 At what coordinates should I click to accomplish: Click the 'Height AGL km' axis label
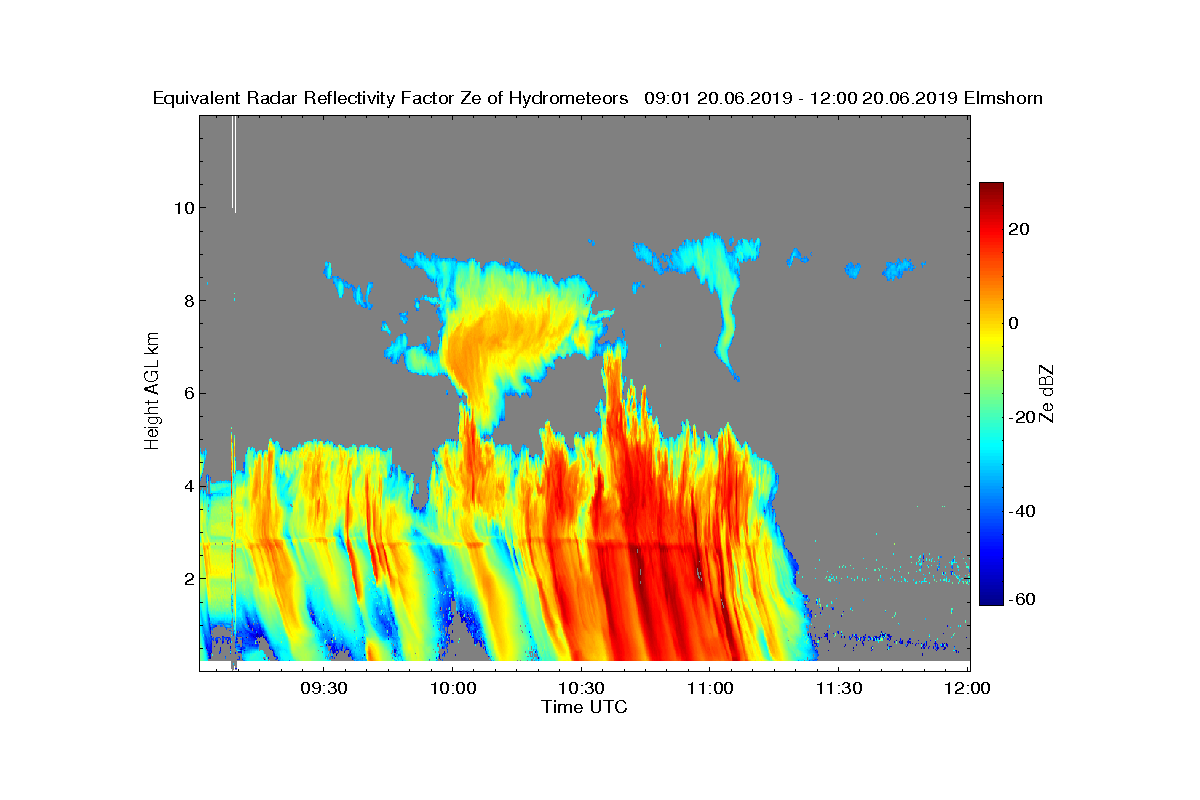[152, 391]
